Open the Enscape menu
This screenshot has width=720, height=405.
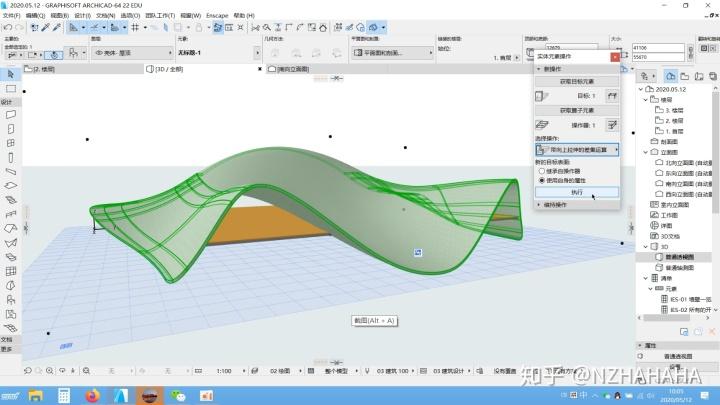(217, 16)
